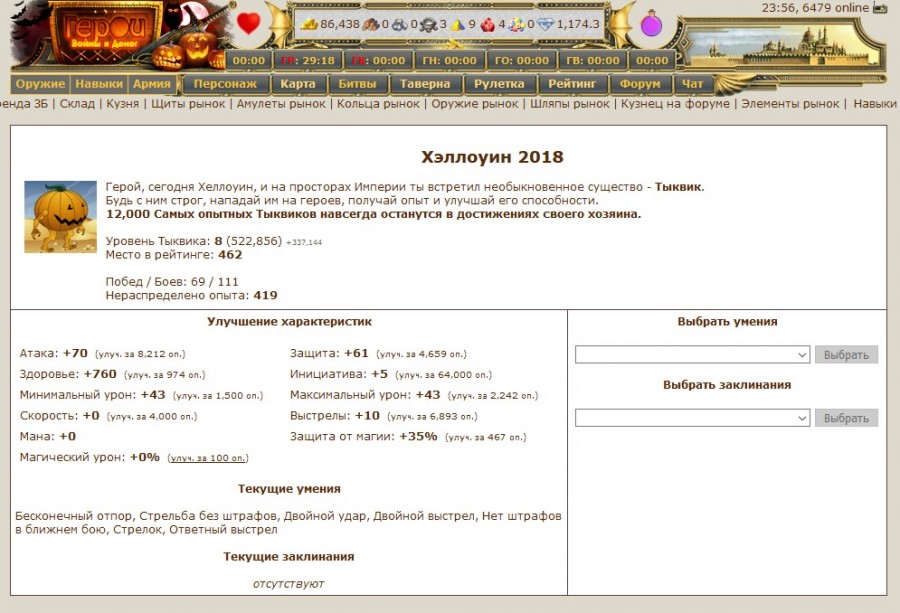
Task: Open the Кузнец на форуме link
Action: tap(675, 104)
